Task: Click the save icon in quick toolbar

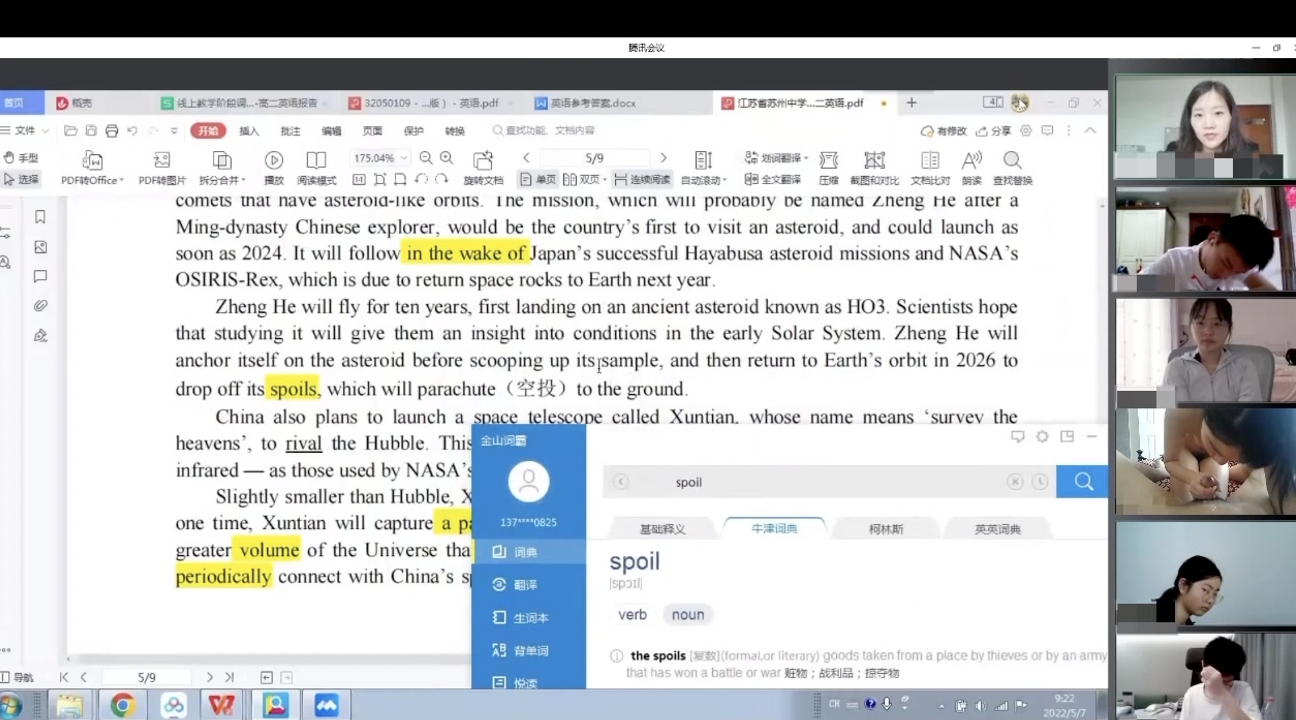Action: coord(91,131)
